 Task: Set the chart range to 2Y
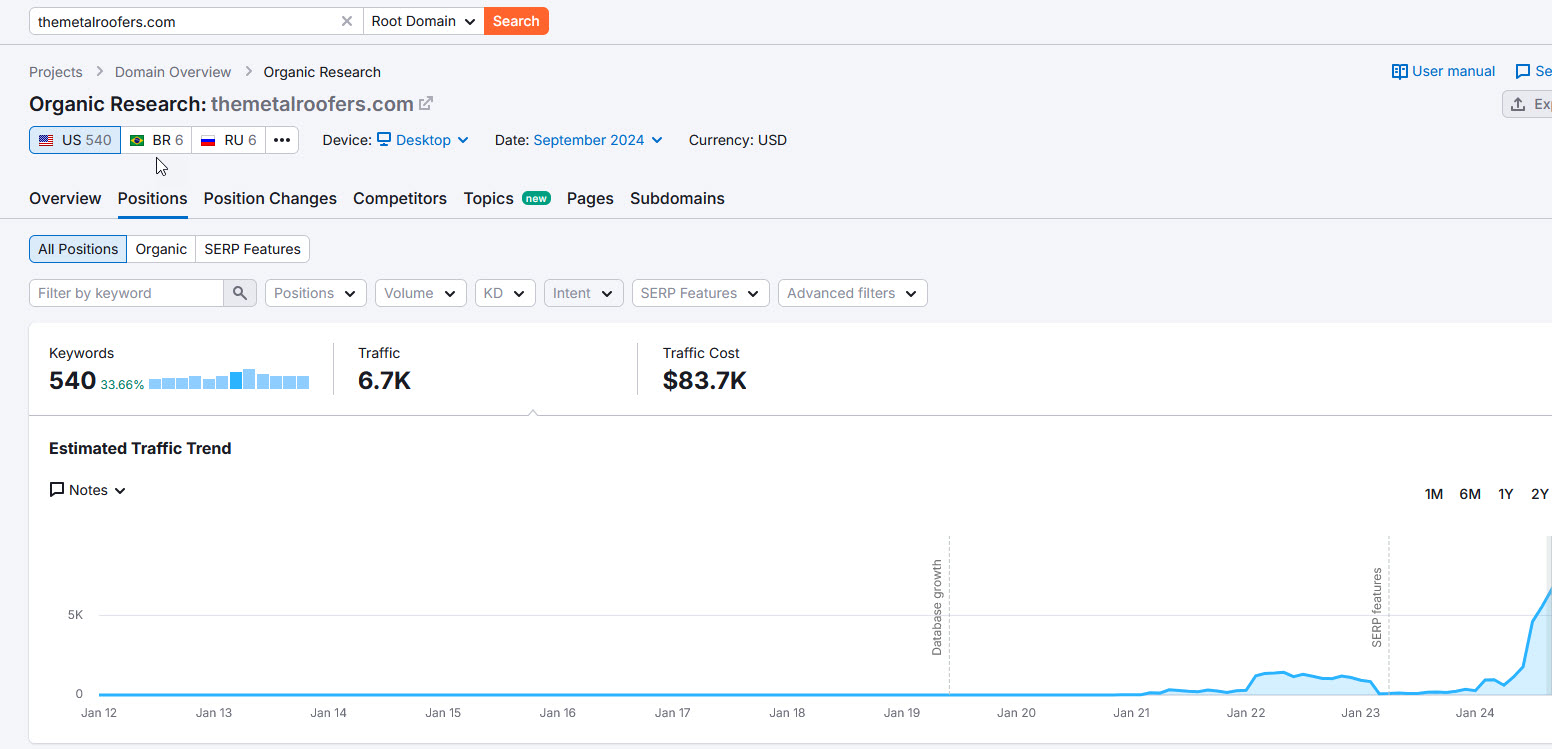[1540, 494]
